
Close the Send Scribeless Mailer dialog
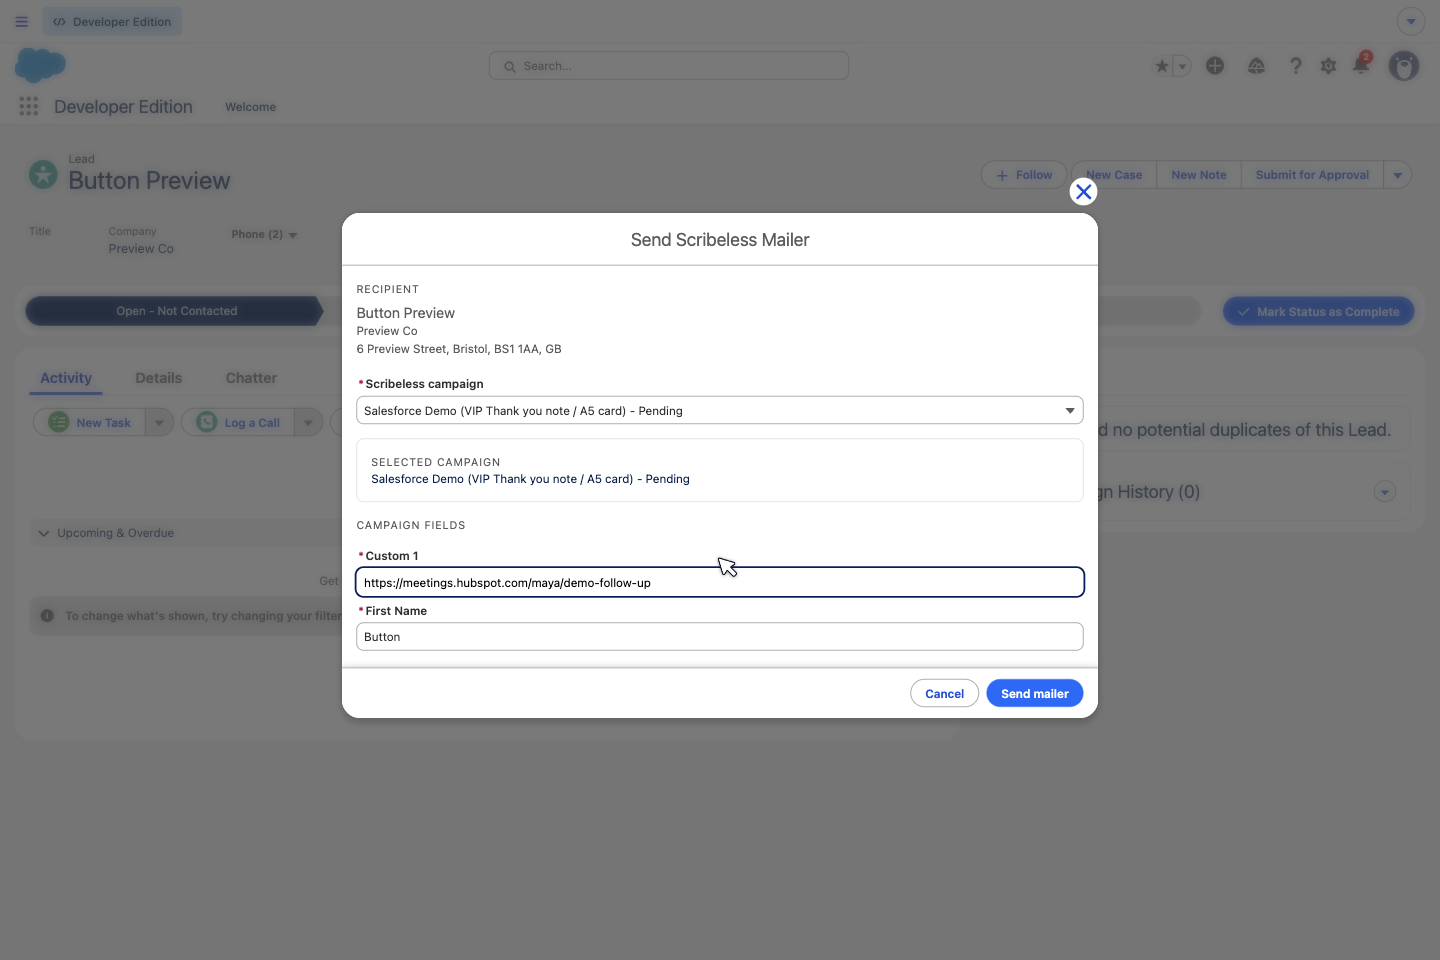pyautogui.click(x=1083, y=191)
